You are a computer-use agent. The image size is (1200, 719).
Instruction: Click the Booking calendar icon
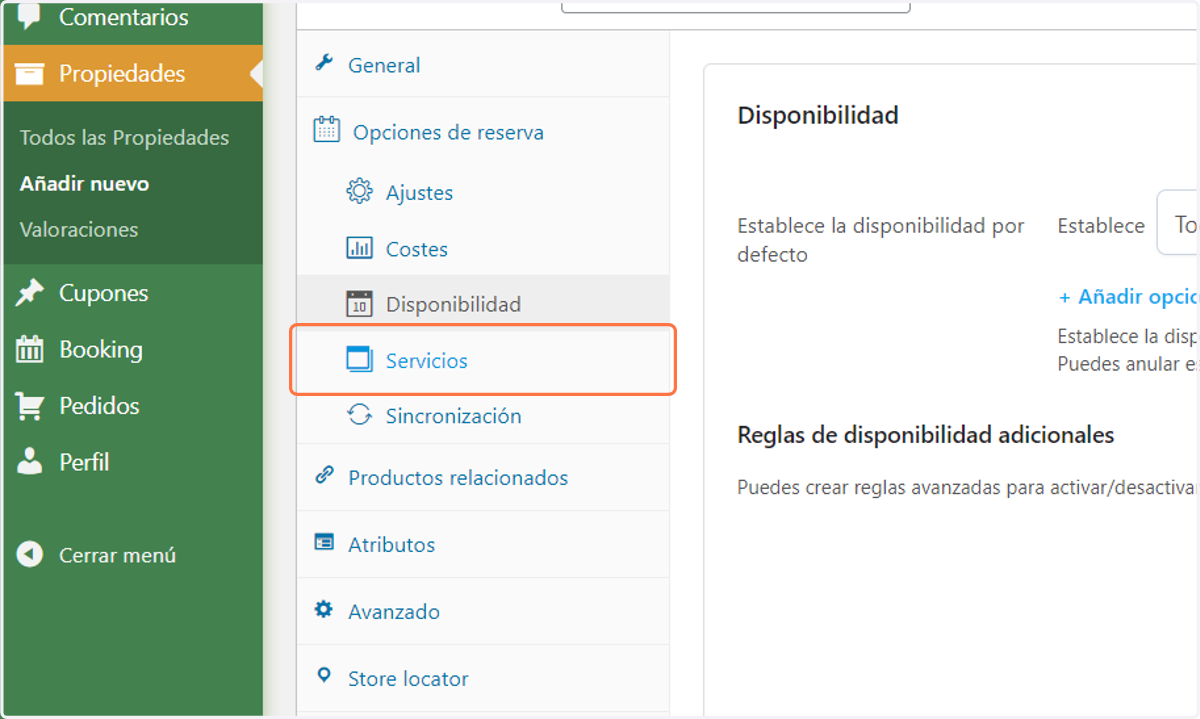(x=30, y=349)
